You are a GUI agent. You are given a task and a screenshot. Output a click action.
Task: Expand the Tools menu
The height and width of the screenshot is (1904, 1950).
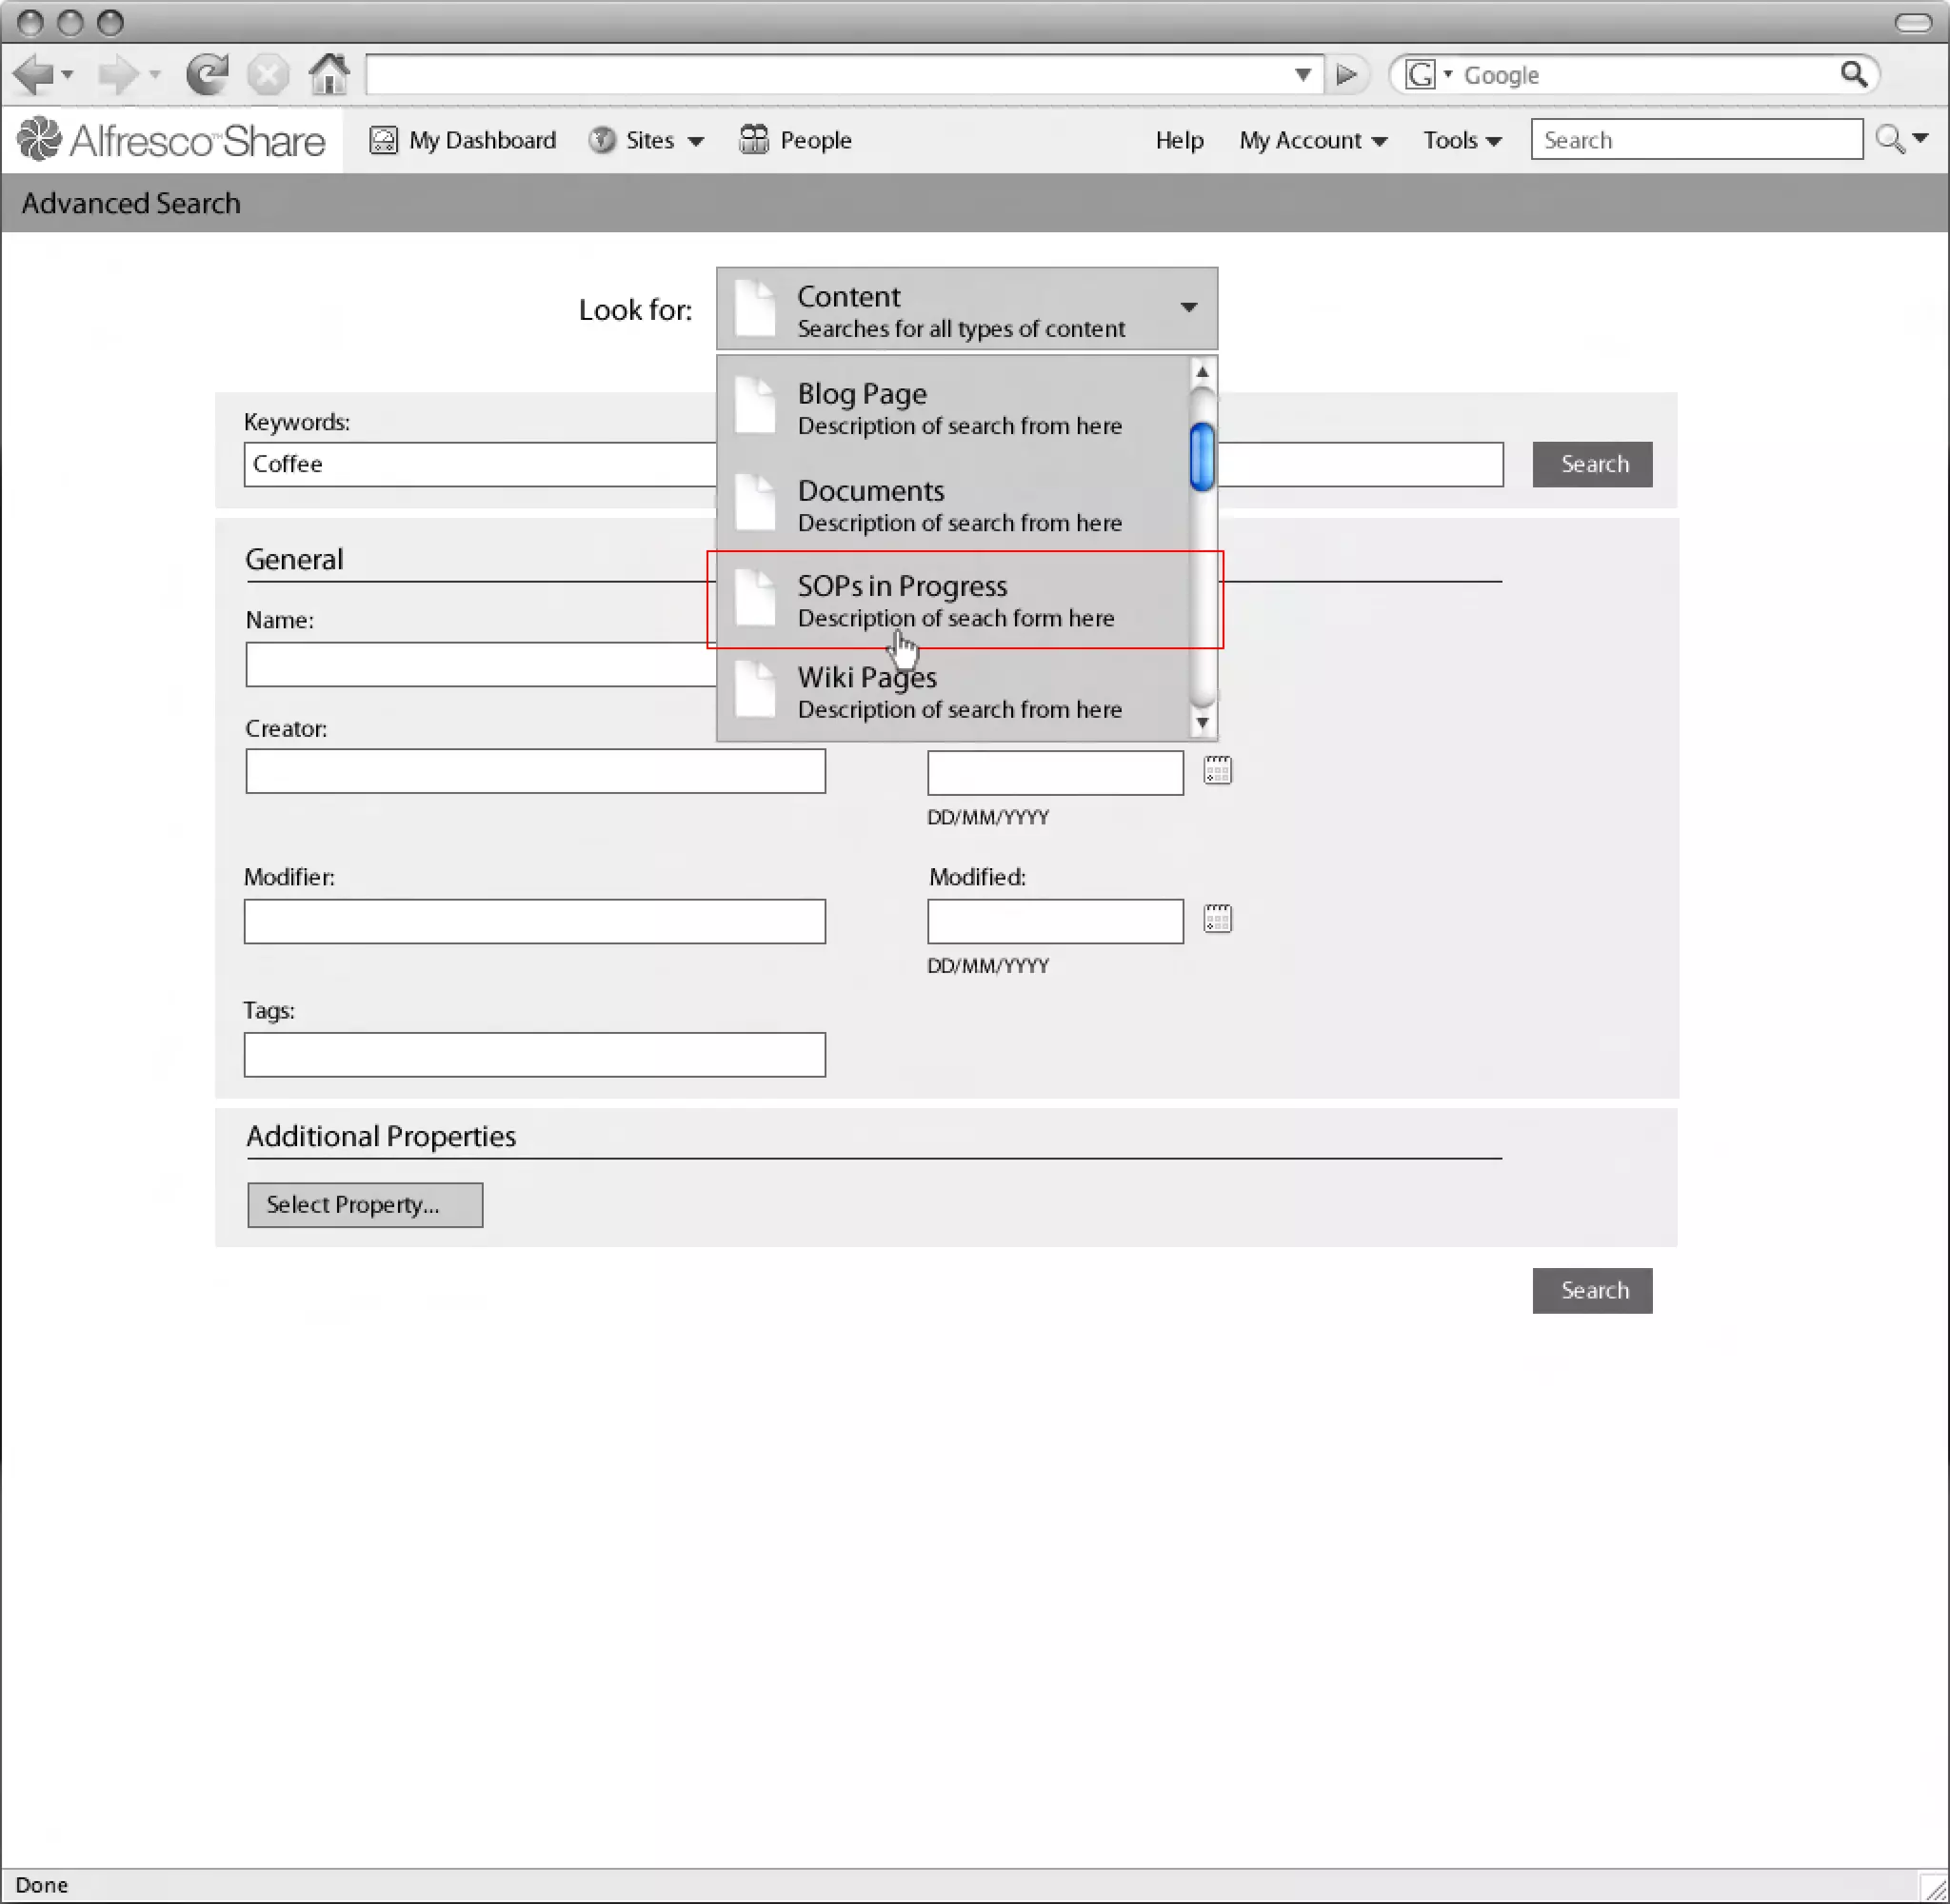click(x=1462, y=141)
